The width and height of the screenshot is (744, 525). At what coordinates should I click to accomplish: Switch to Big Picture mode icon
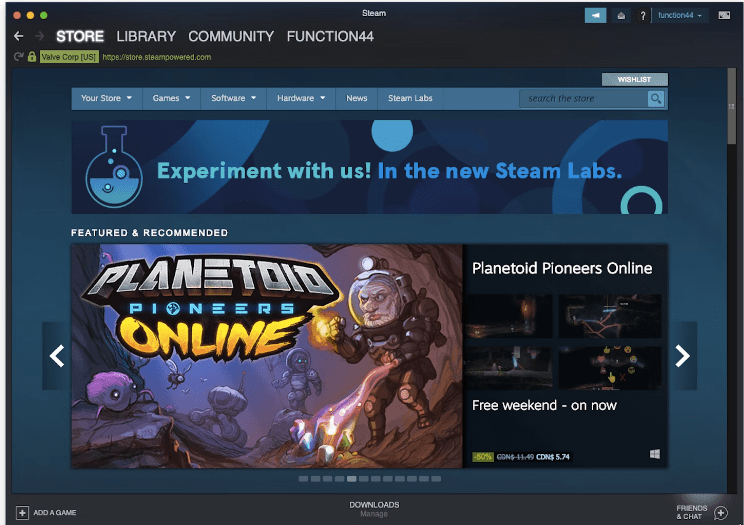(x=724, y=15)
